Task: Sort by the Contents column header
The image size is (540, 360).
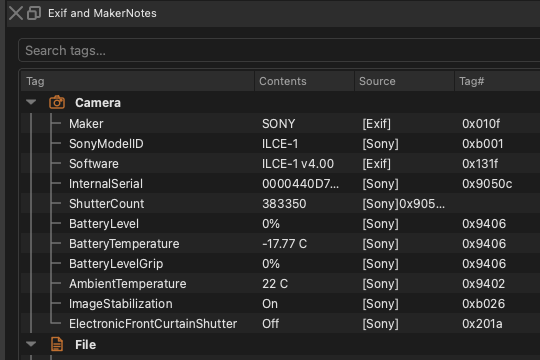Action: point(304,81)
